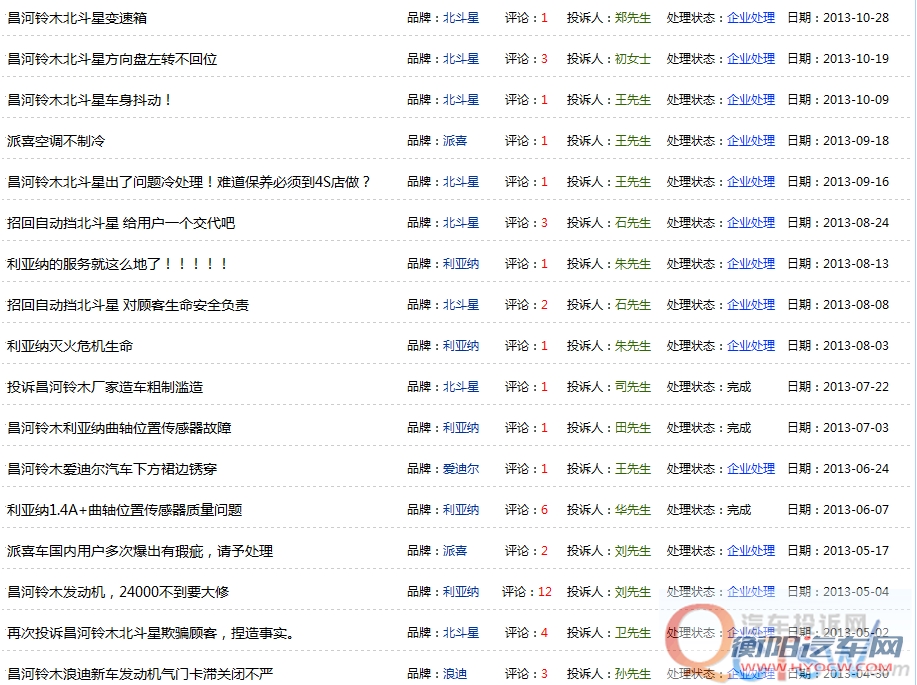Click 刘先生 in 24000不到要大修 row

tap(633, 591)
